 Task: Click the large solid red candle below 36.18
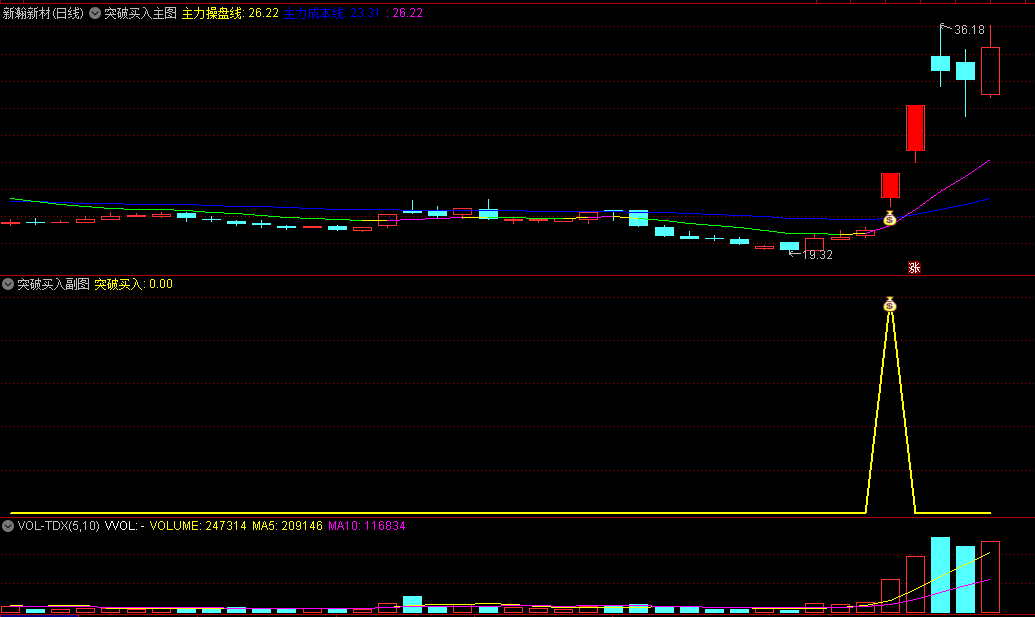pyautogui.click(x=915, y=128)
